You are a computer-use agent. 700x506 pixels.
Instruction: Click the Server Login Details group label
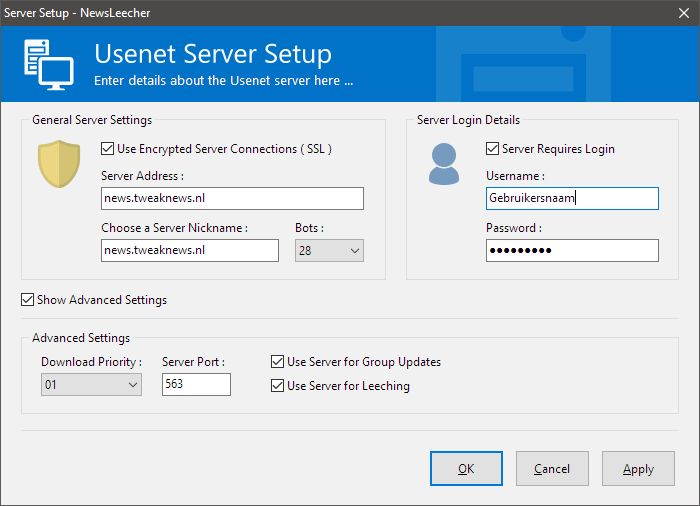tap(468, 120)
